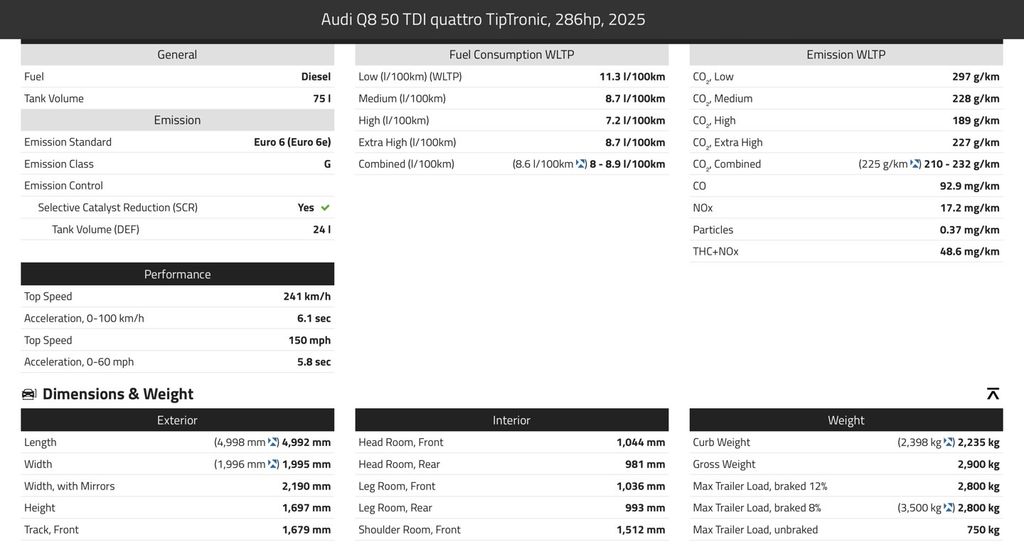
Task: Click the Performance table header
Action: tap(177, 274)
